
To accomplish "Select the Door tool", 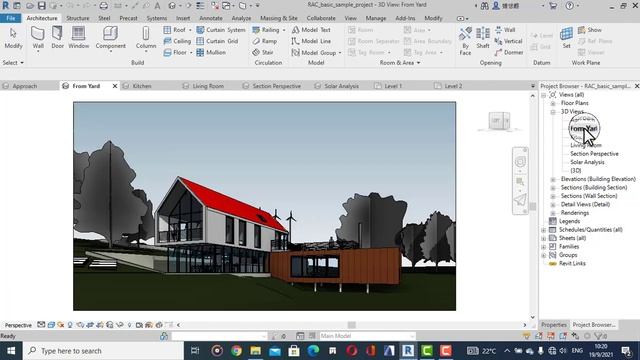I will click(x=57, y=38).
